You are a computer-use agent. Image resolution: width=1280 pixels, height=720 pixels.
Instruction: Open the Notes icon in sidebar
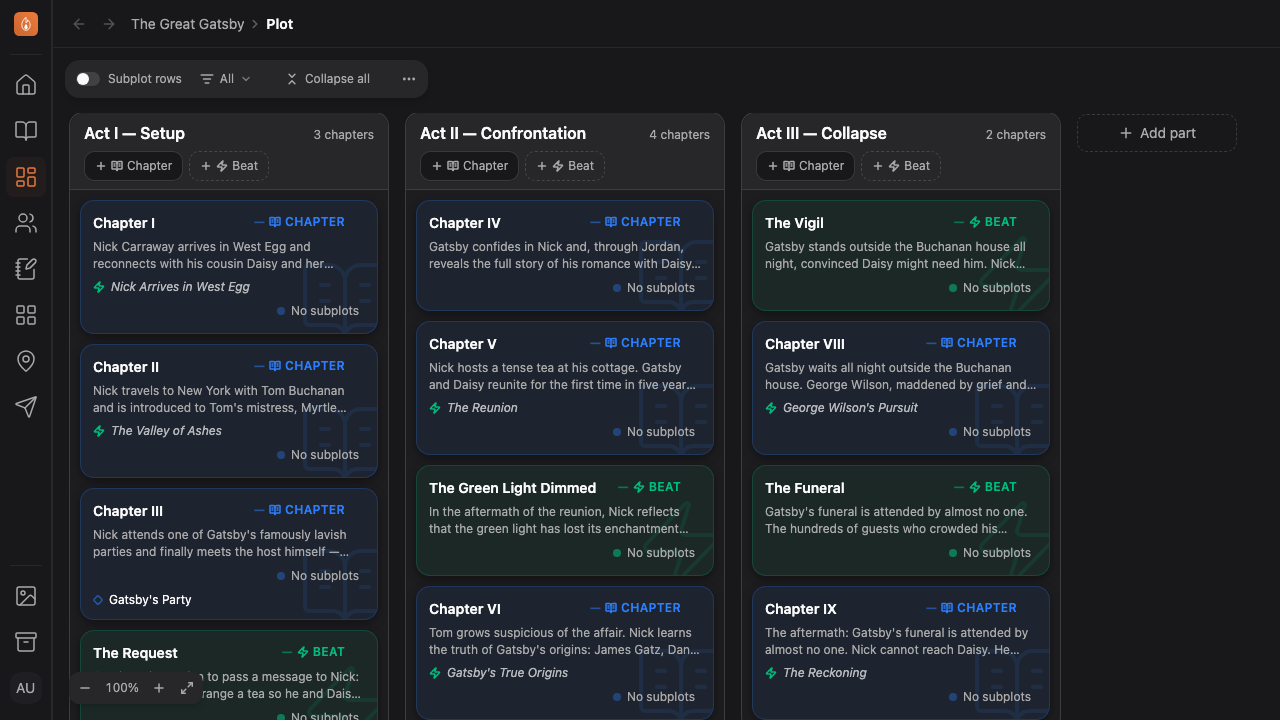point(26,269)
